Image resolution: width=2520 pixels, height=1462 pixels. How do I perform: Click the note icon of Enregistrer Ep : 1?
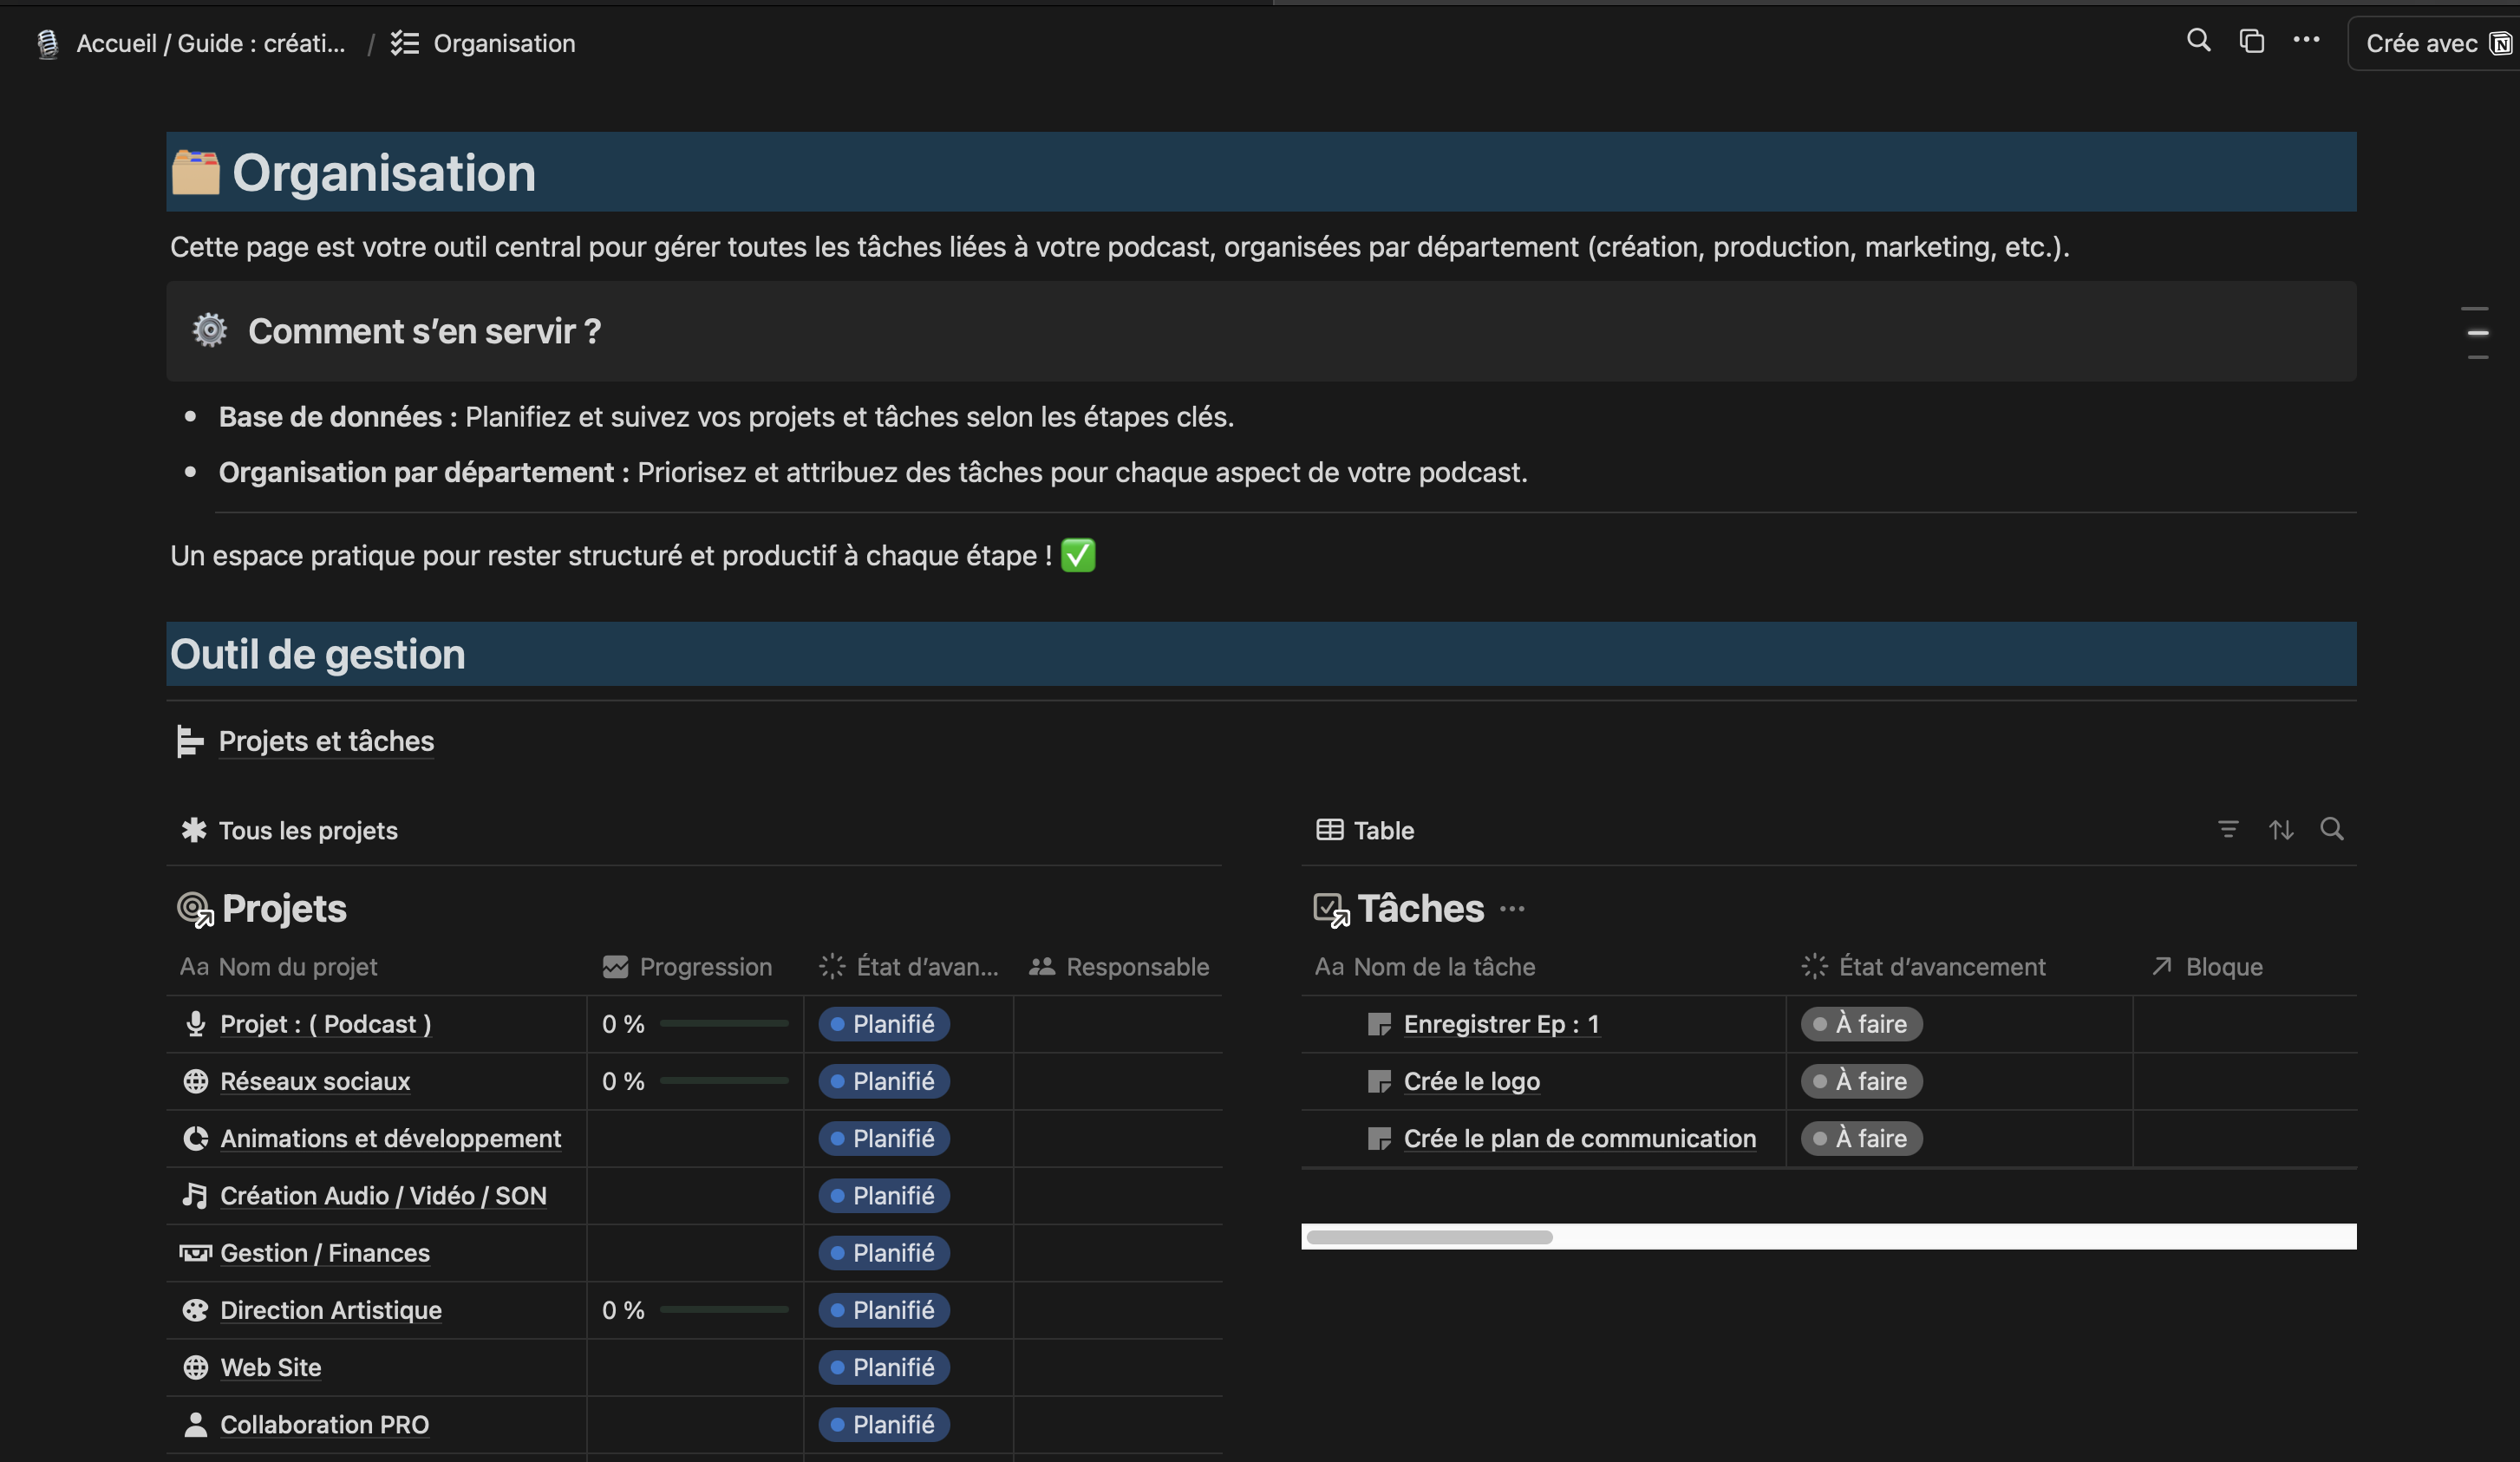pos(1379,1024)
